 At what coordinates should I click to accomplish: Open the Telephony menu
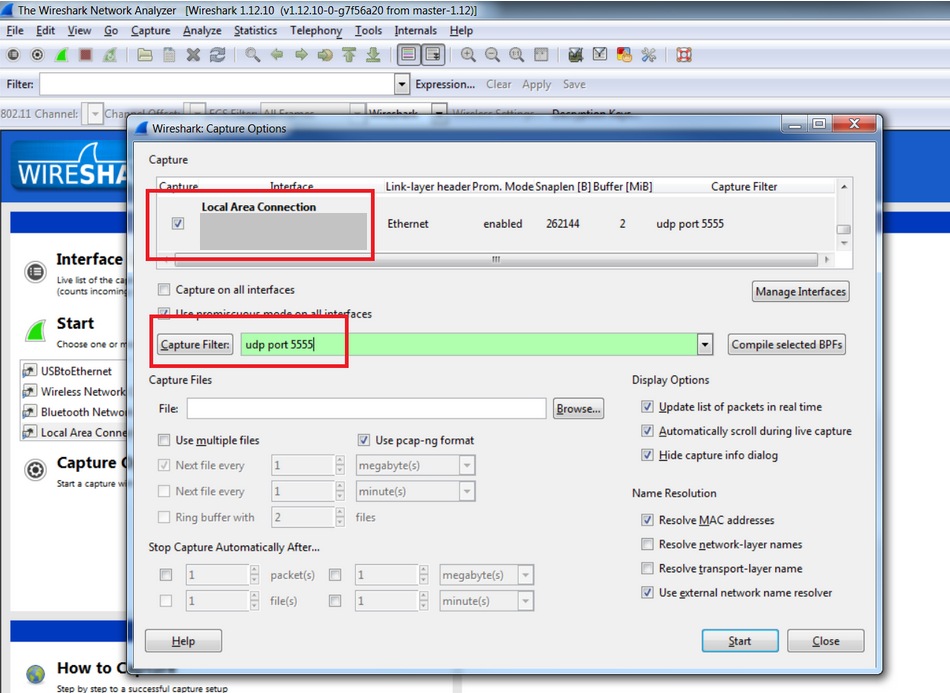[x=315, y=30]
